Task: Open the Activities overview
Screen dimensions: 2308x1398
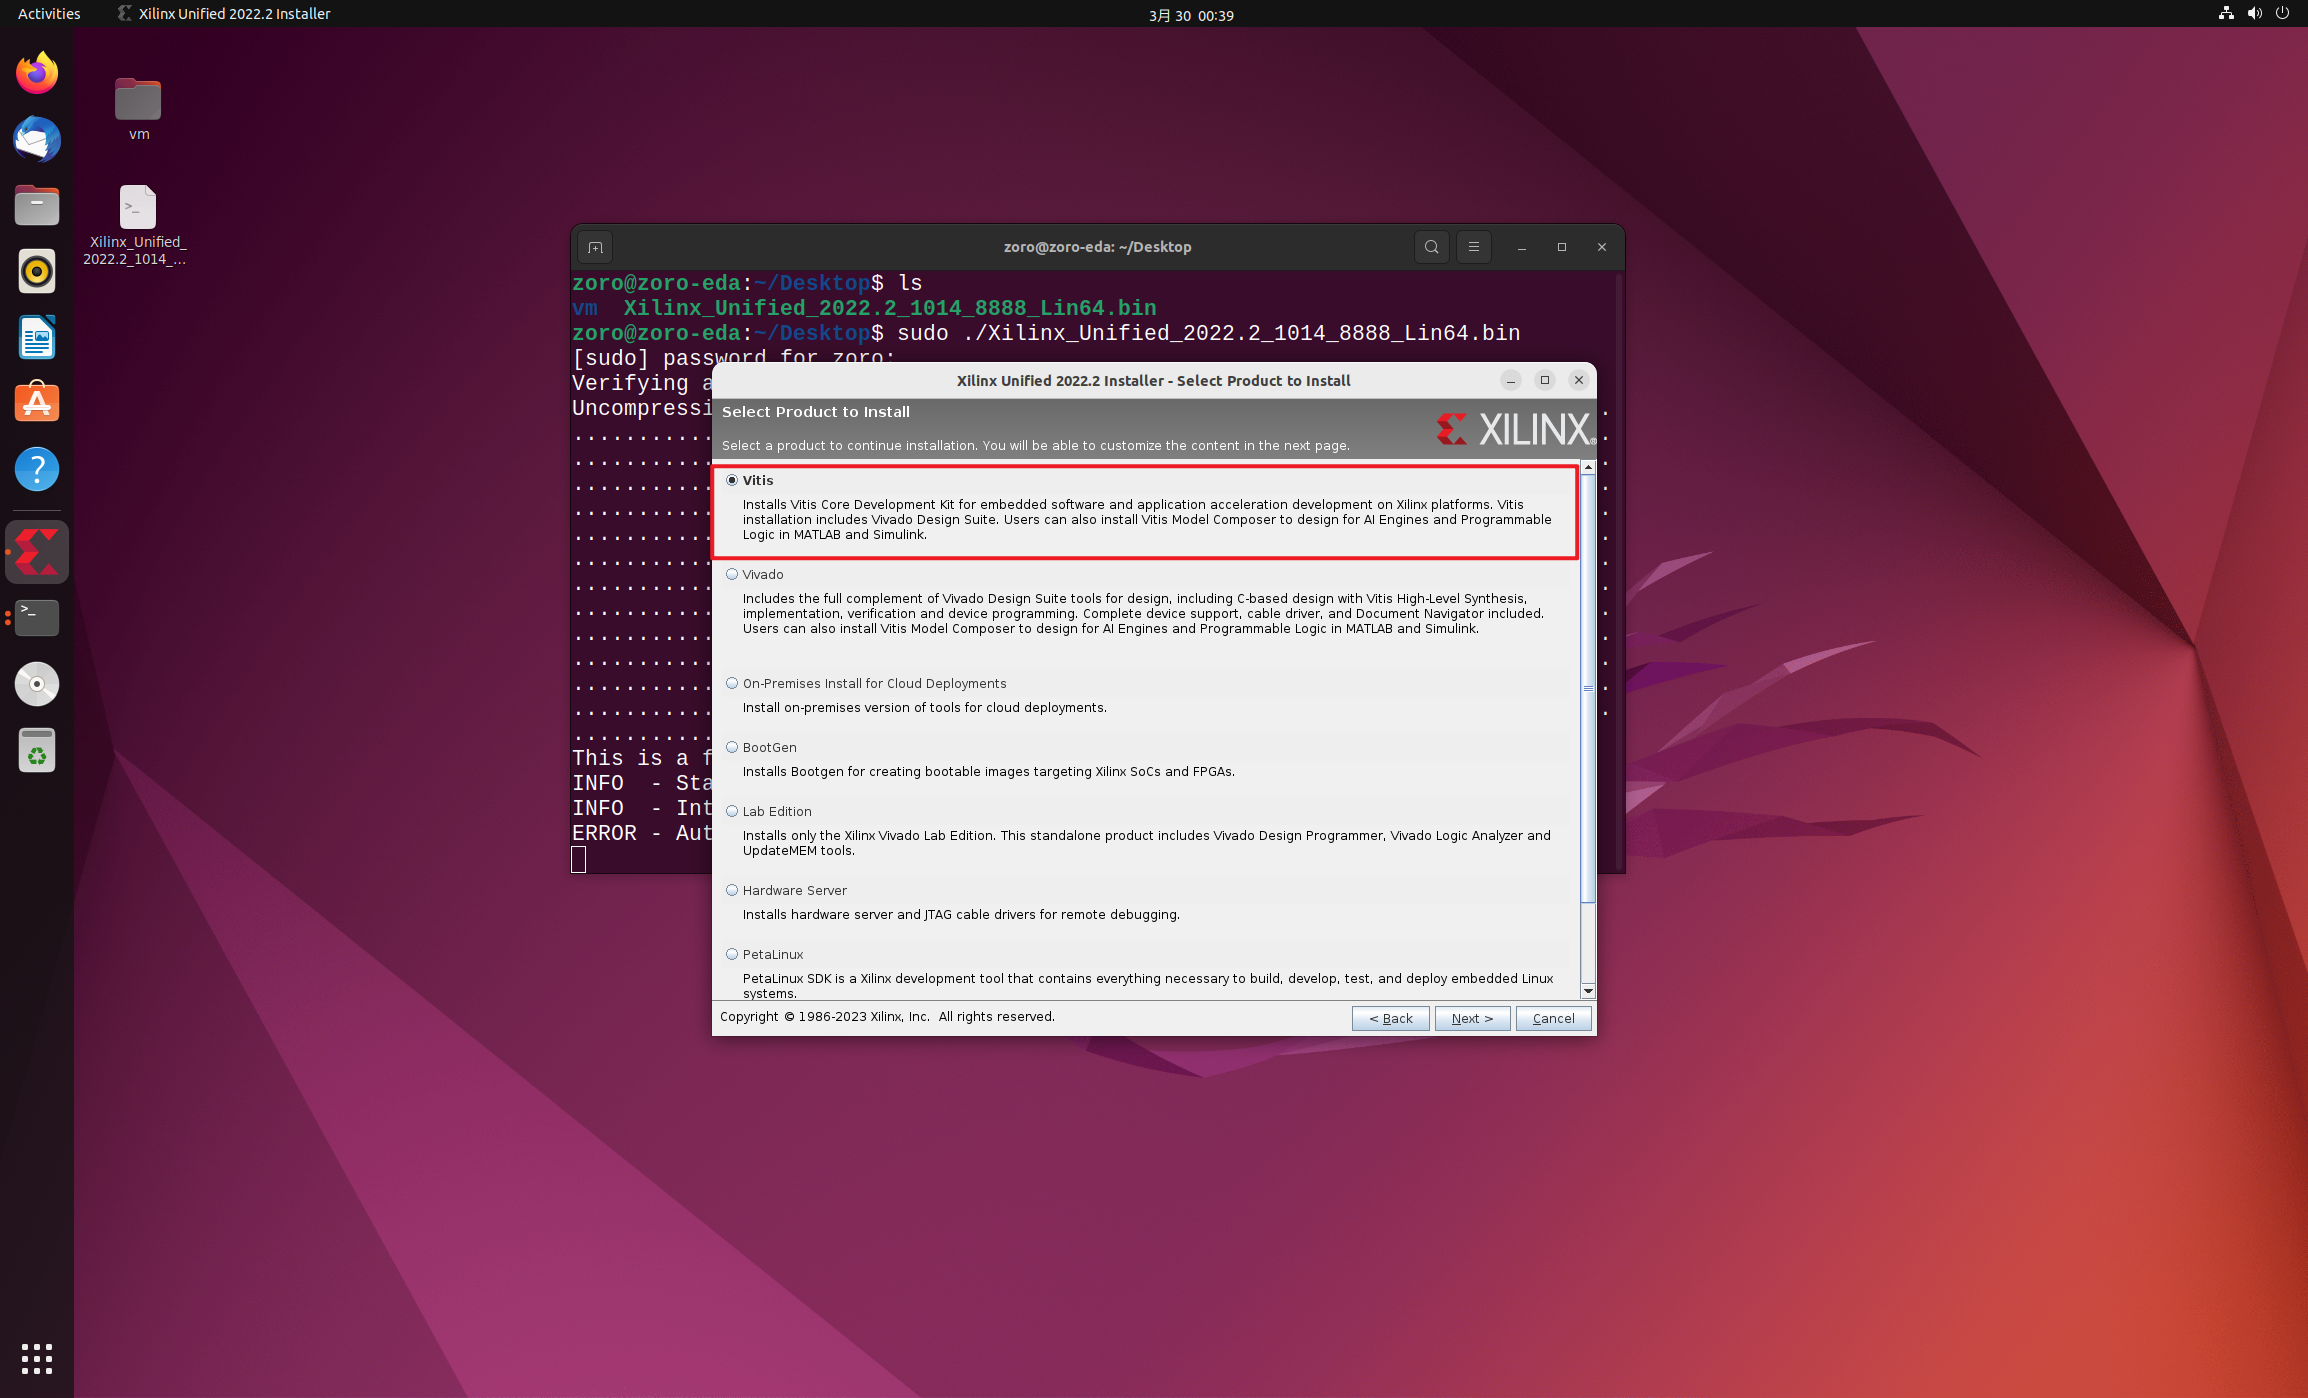Action: click(x=49, y=14)
